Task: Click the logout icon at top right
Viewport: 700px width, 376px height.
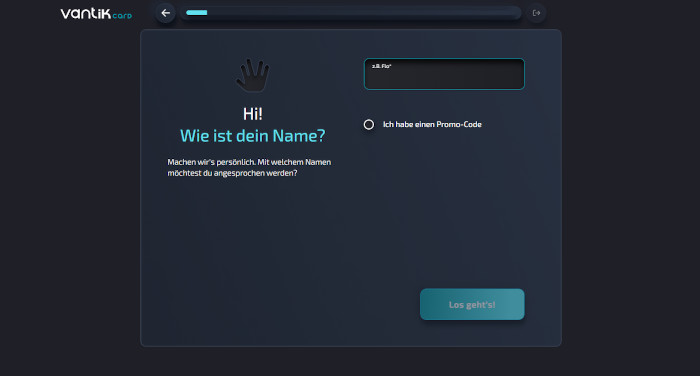Action: tap(536, 13)
